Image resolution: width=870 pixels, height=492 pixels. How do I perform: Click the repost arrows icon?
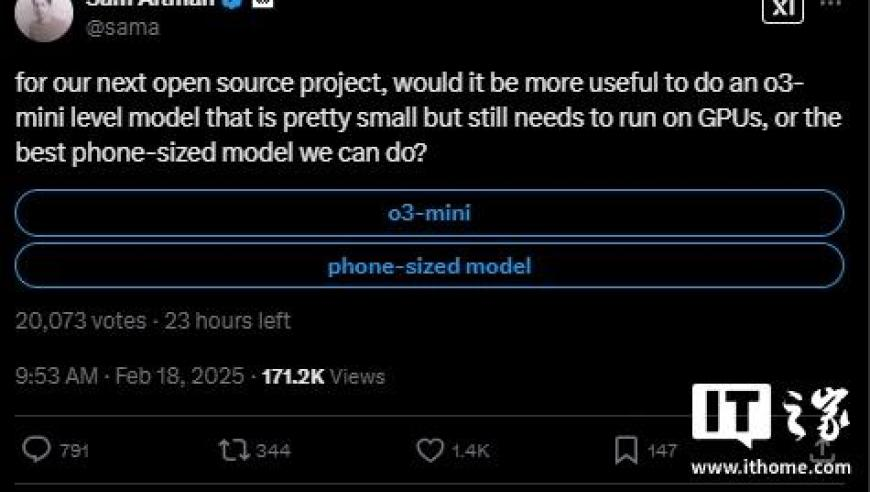[x=234, y=450]
